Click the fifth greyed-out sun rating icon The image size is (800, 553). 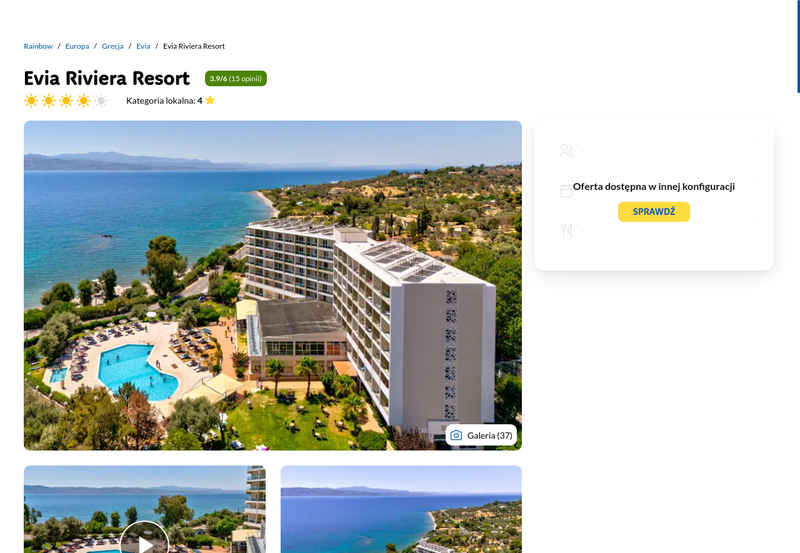tap(101, 100)
